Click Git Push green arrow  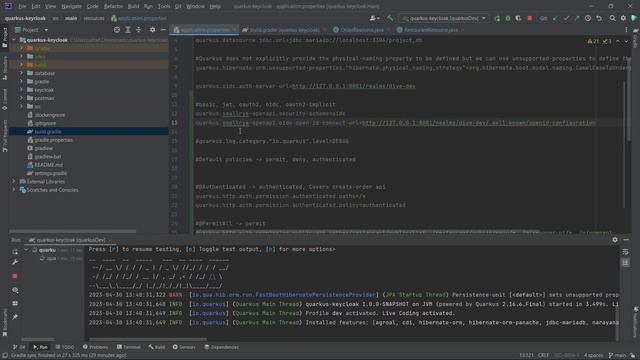click(x=577, y=18)
